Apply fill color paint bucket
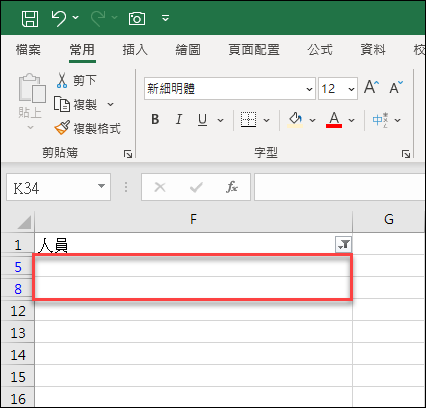Image resolution: width=426 pixels, height=408 pixels. point(295,120)
